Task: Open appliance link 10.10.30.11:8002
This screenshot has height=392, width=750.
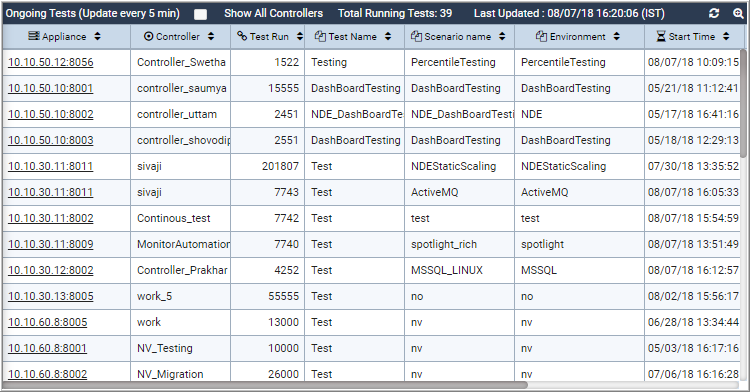Action: pos(51,218)
